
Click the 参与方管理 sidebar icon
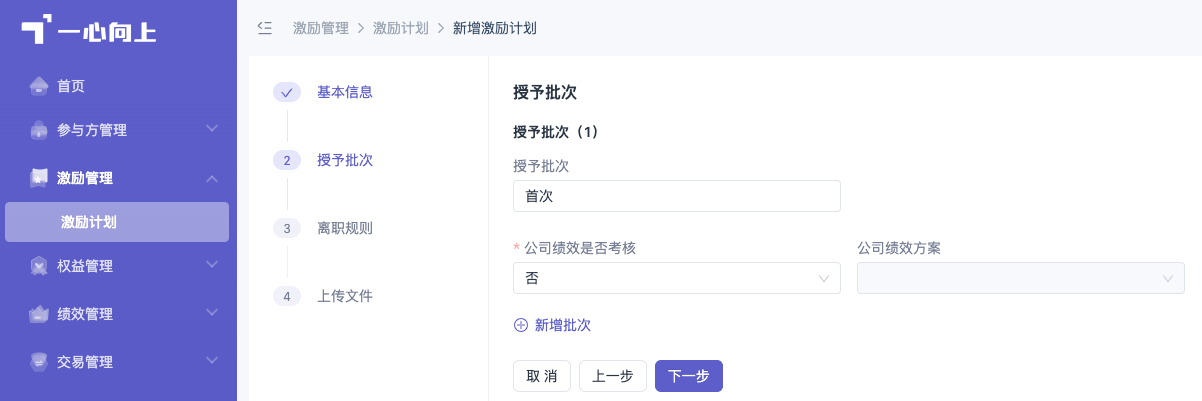pyautogui.click(x=39, y=130)
